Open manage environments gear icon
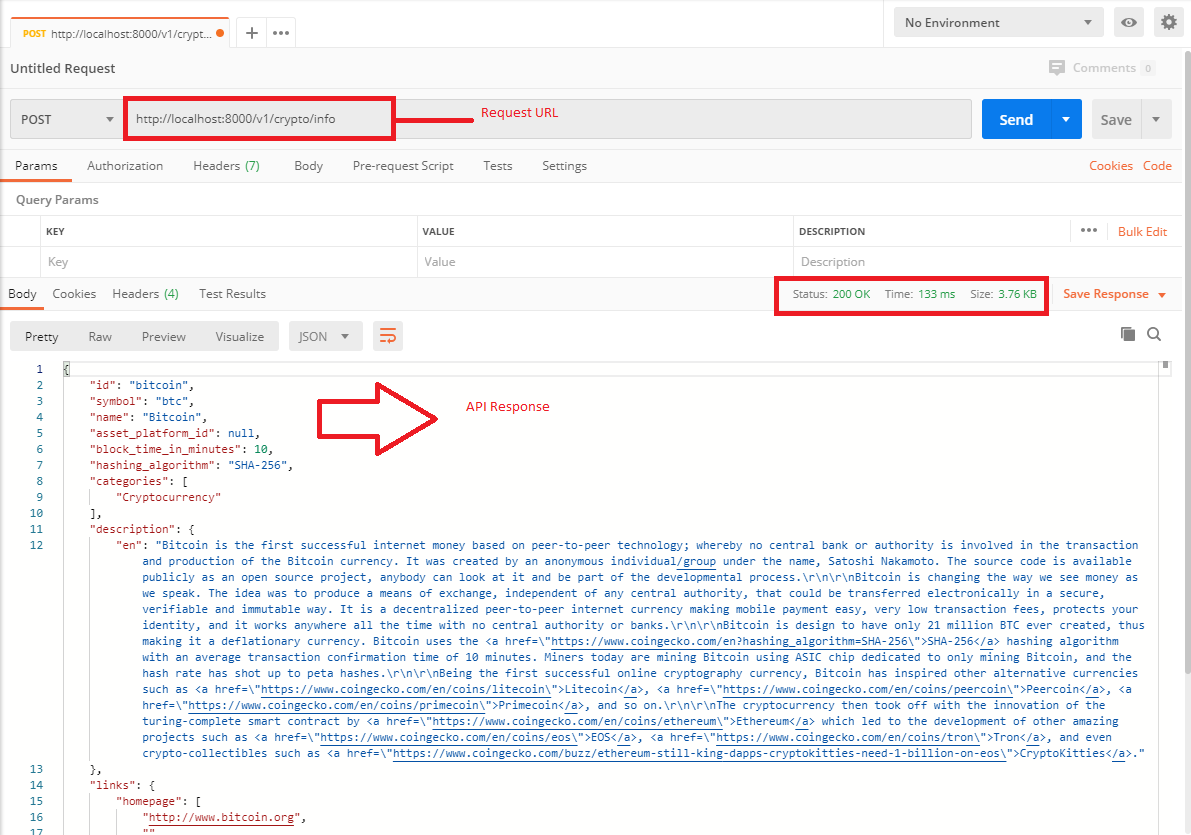1191x835 pixels. [x=1169, y=23]
